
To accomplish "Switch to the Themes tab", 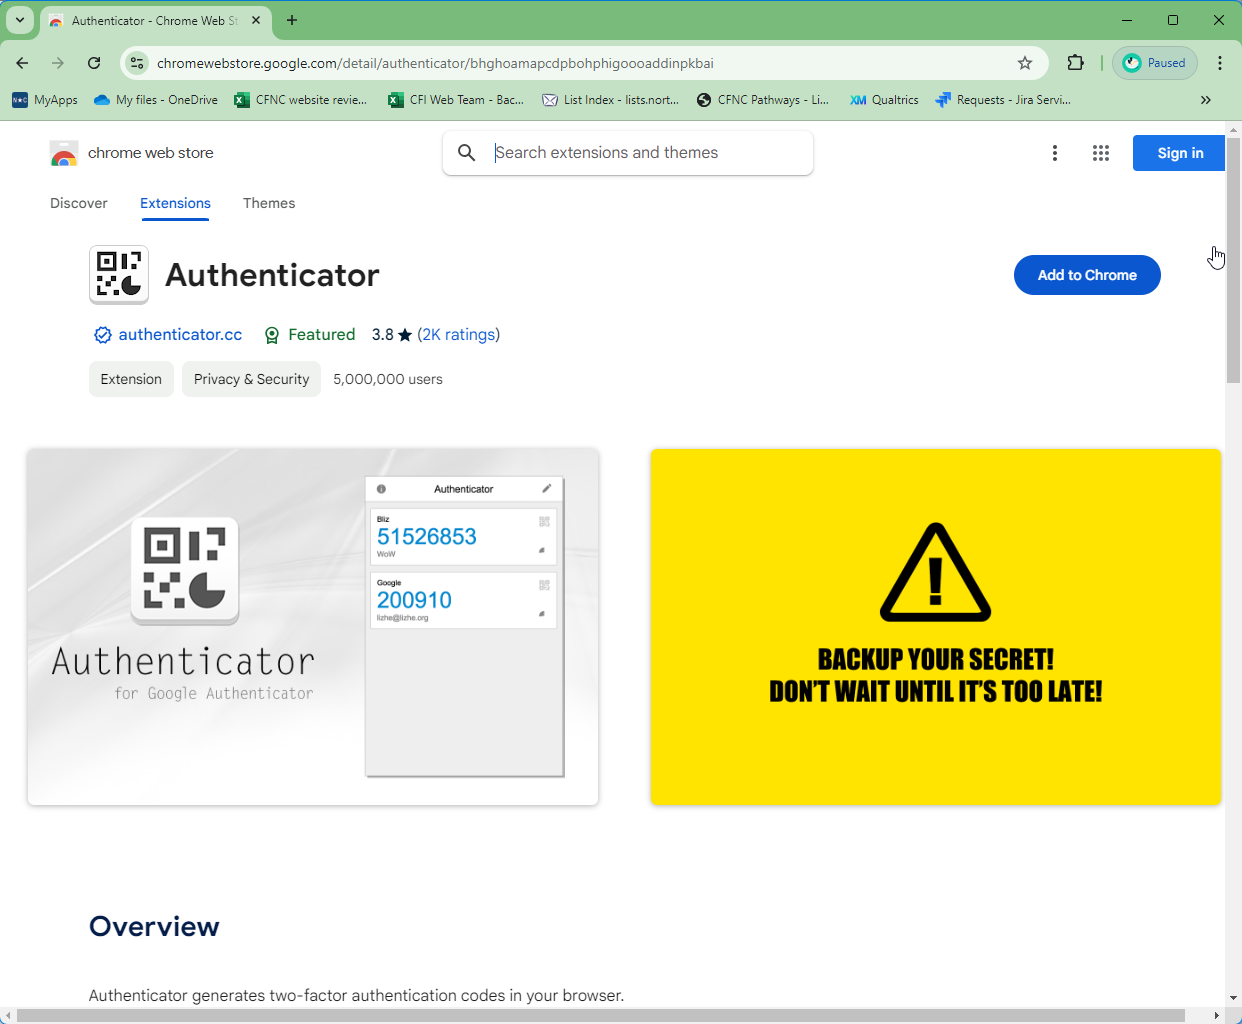I will coord(269,203).
